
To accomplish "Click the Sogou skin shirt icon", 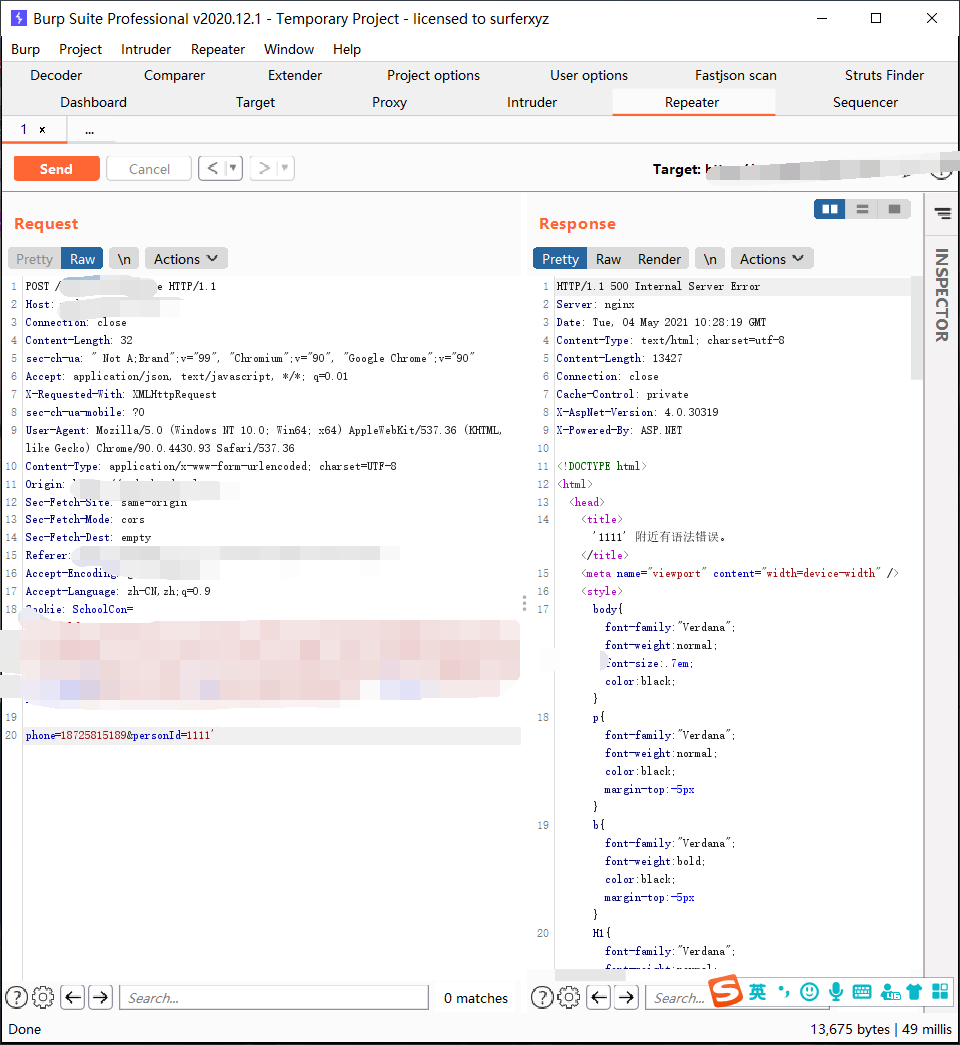I will (914, 992).
